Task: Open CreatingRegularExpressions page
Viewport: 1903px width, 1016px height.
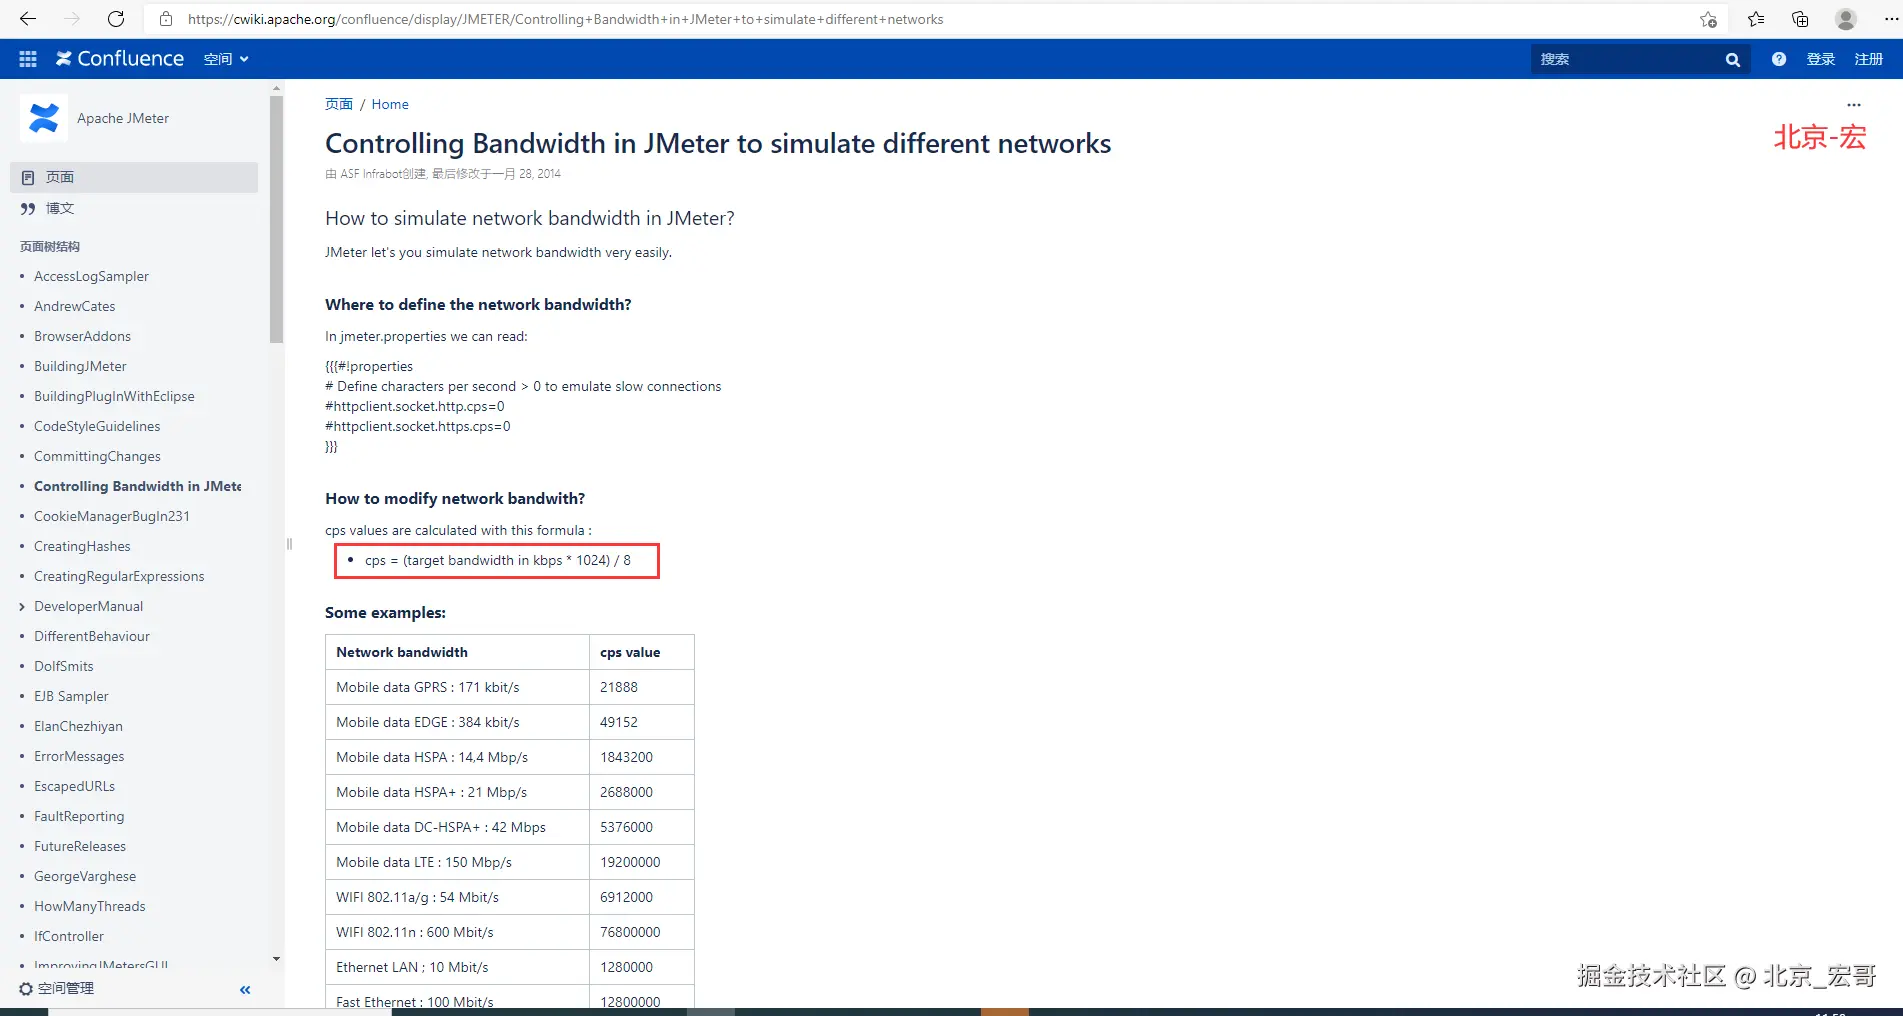Action: click(119, 576)
